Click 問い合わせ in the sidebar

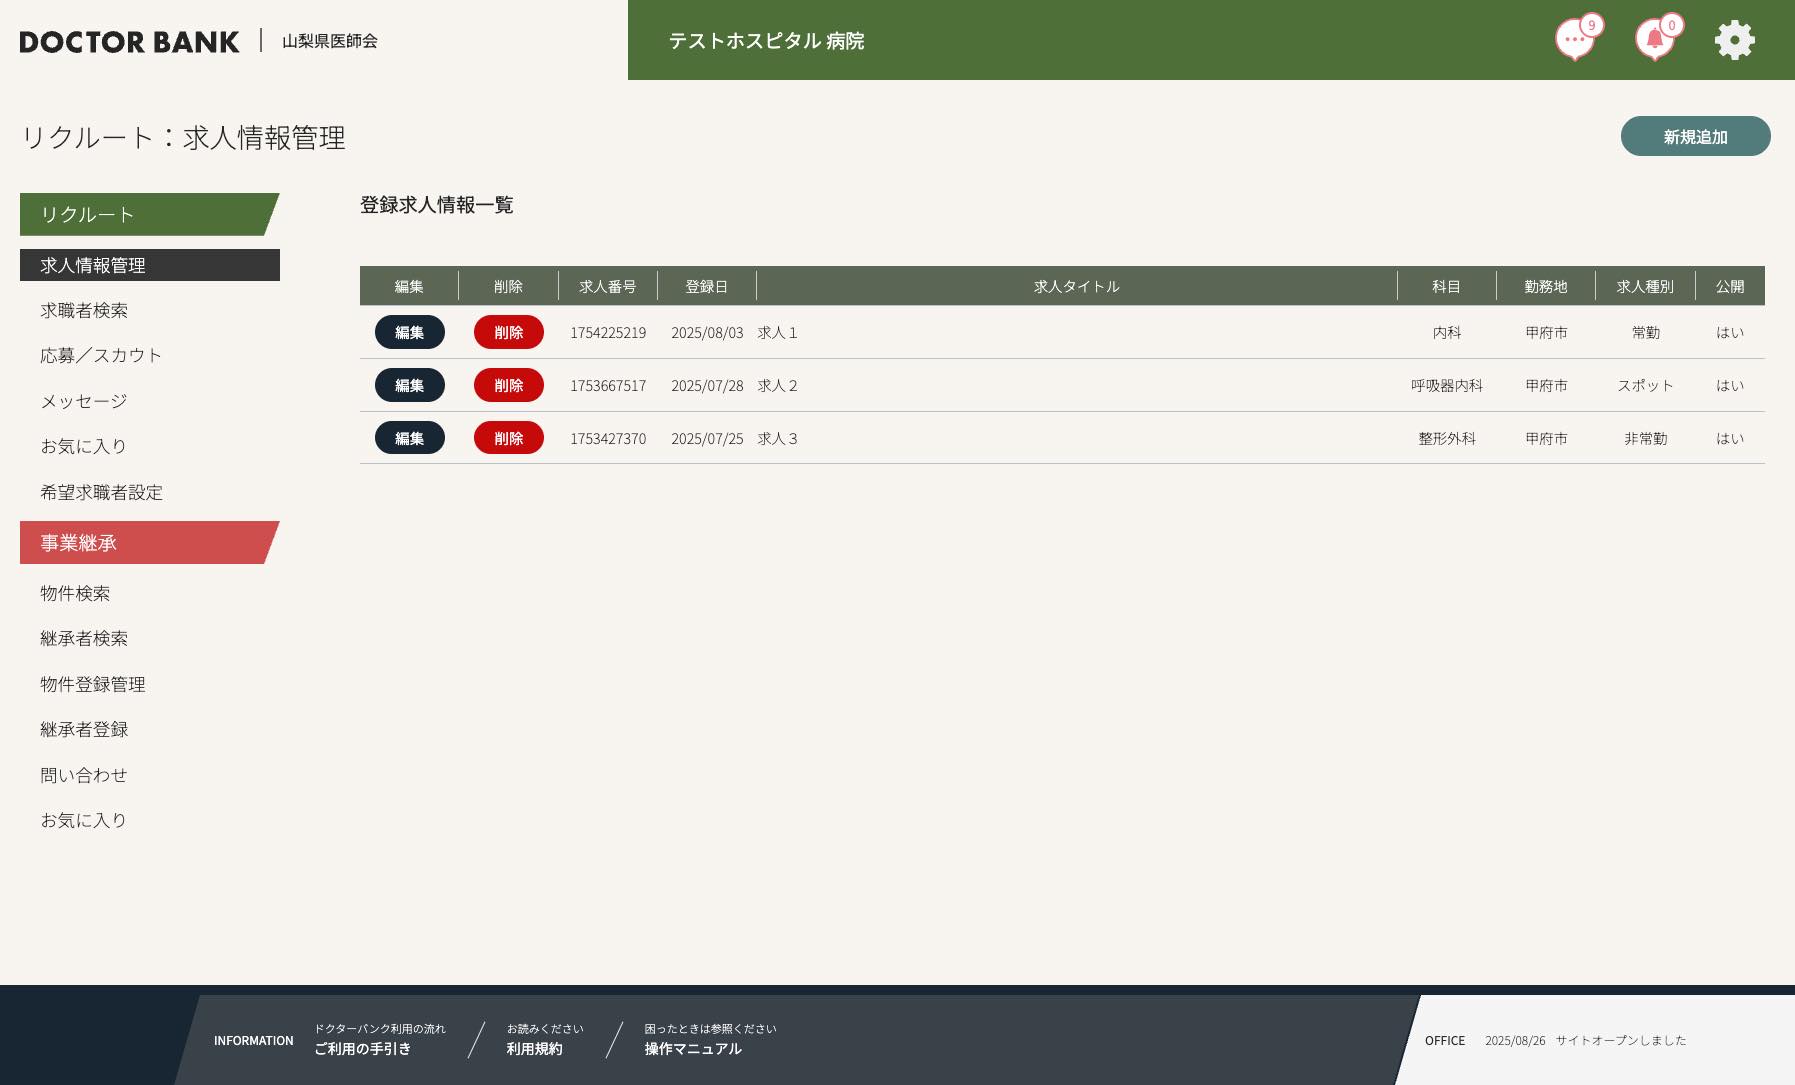[84, 775]
